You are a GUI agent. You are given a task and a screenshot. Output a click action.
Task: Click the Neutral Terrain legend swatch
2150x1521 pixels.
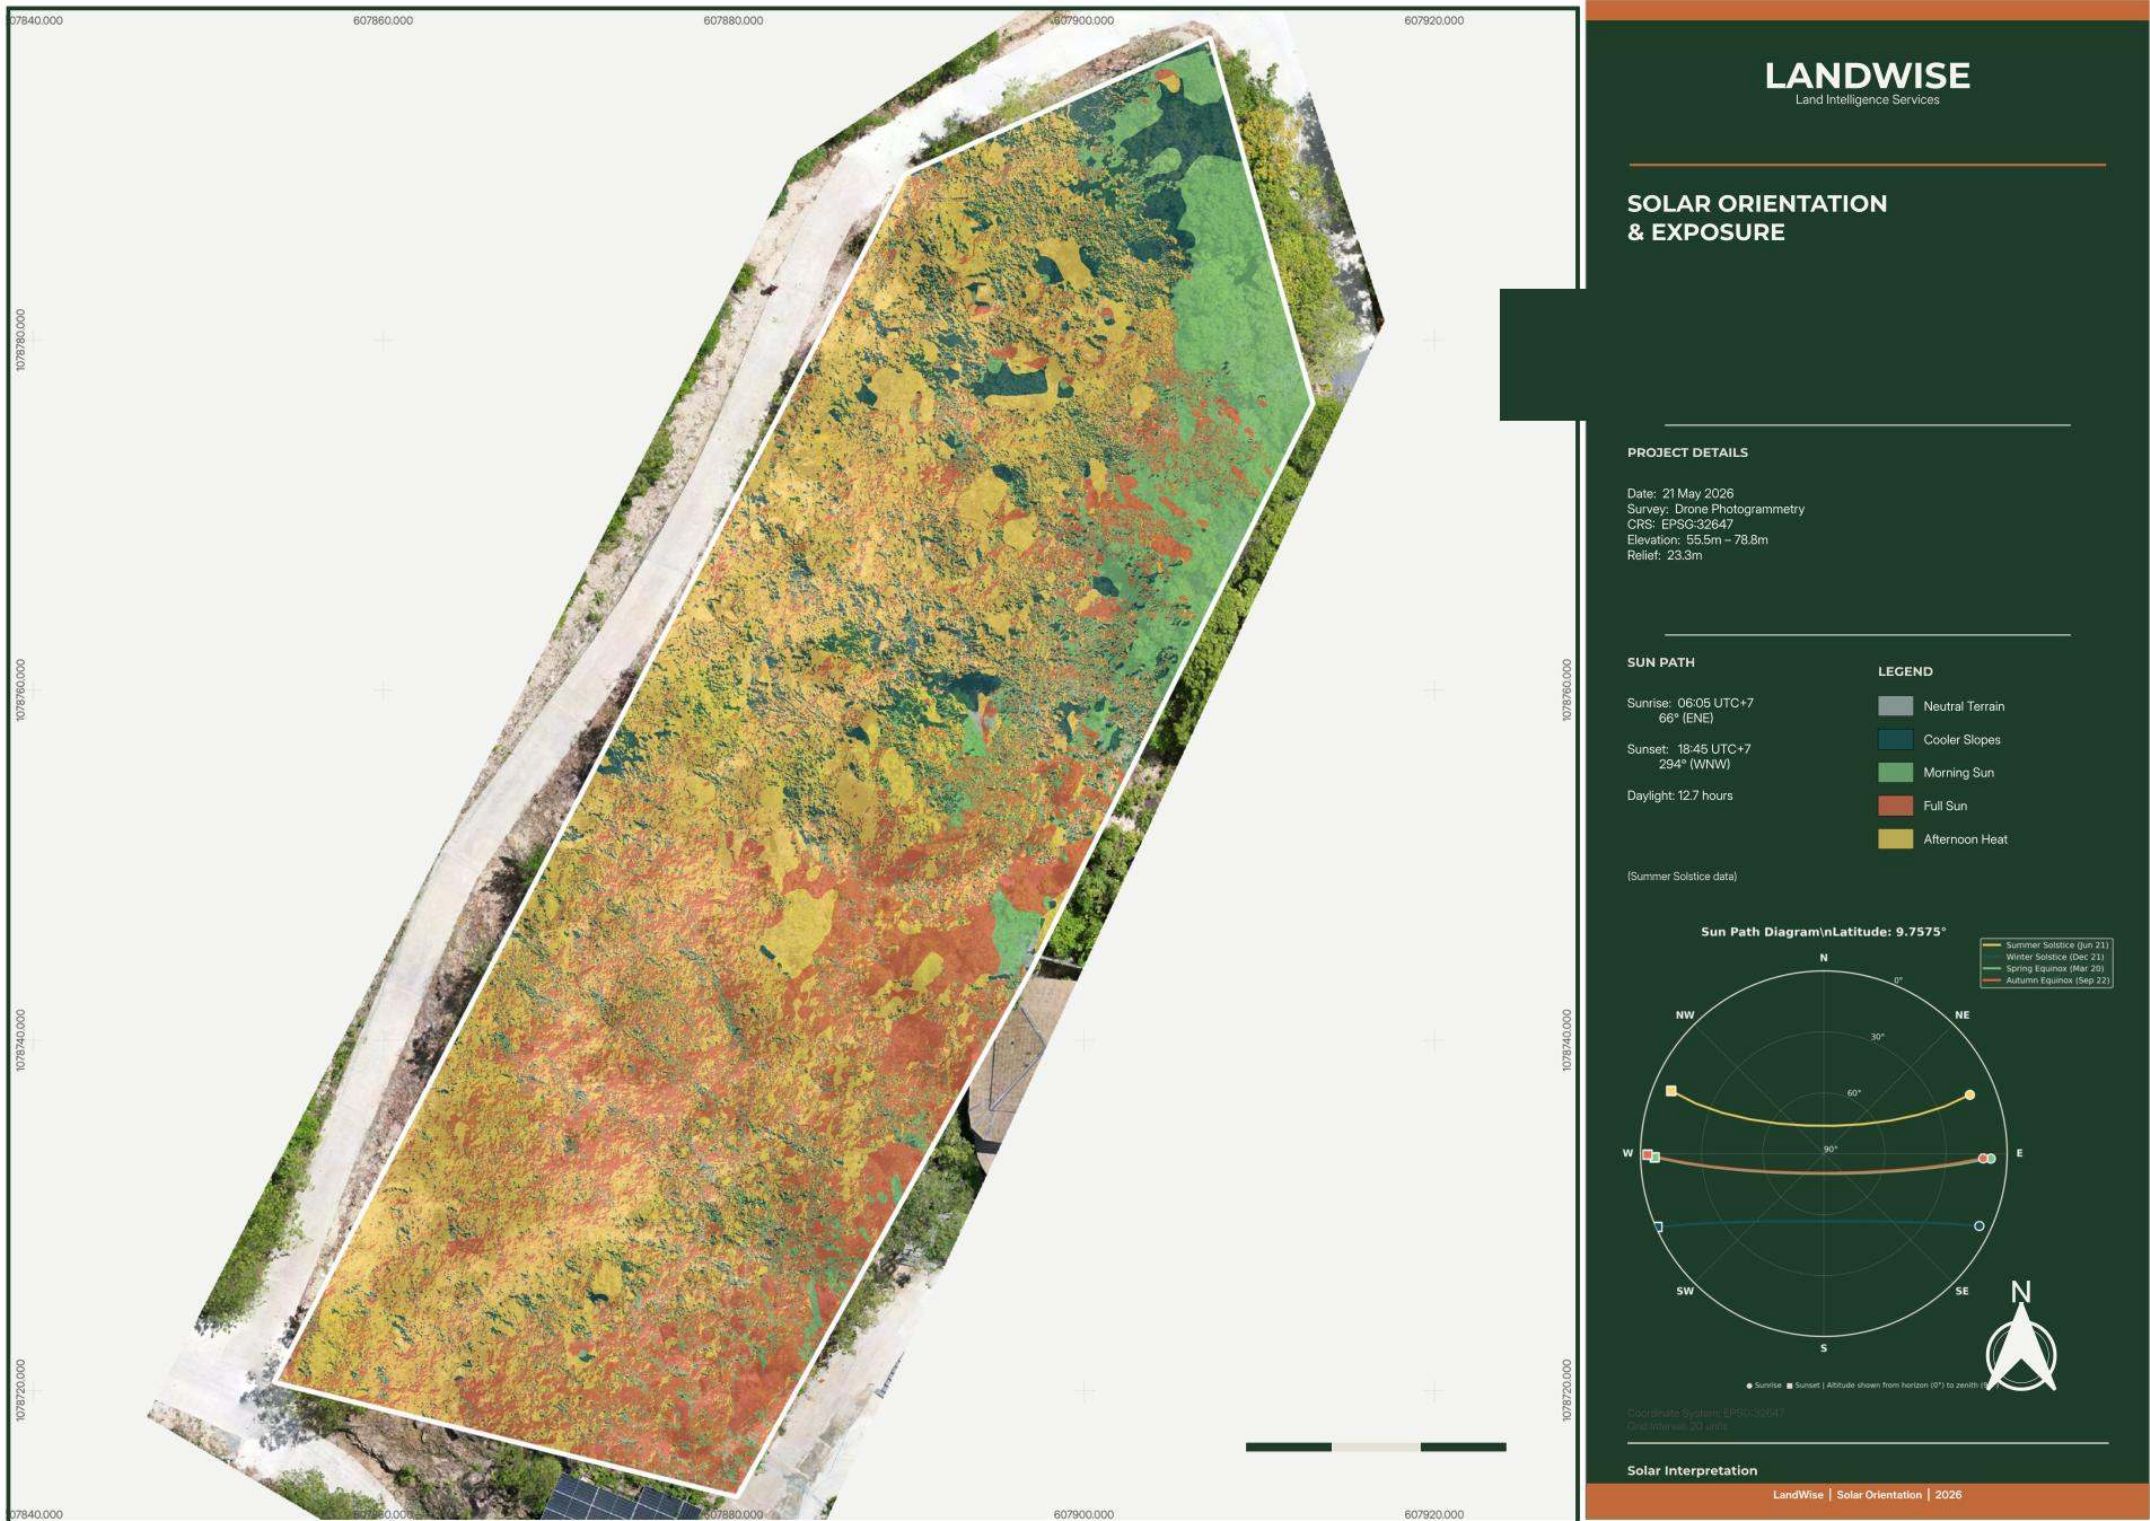coord(1895,706)
